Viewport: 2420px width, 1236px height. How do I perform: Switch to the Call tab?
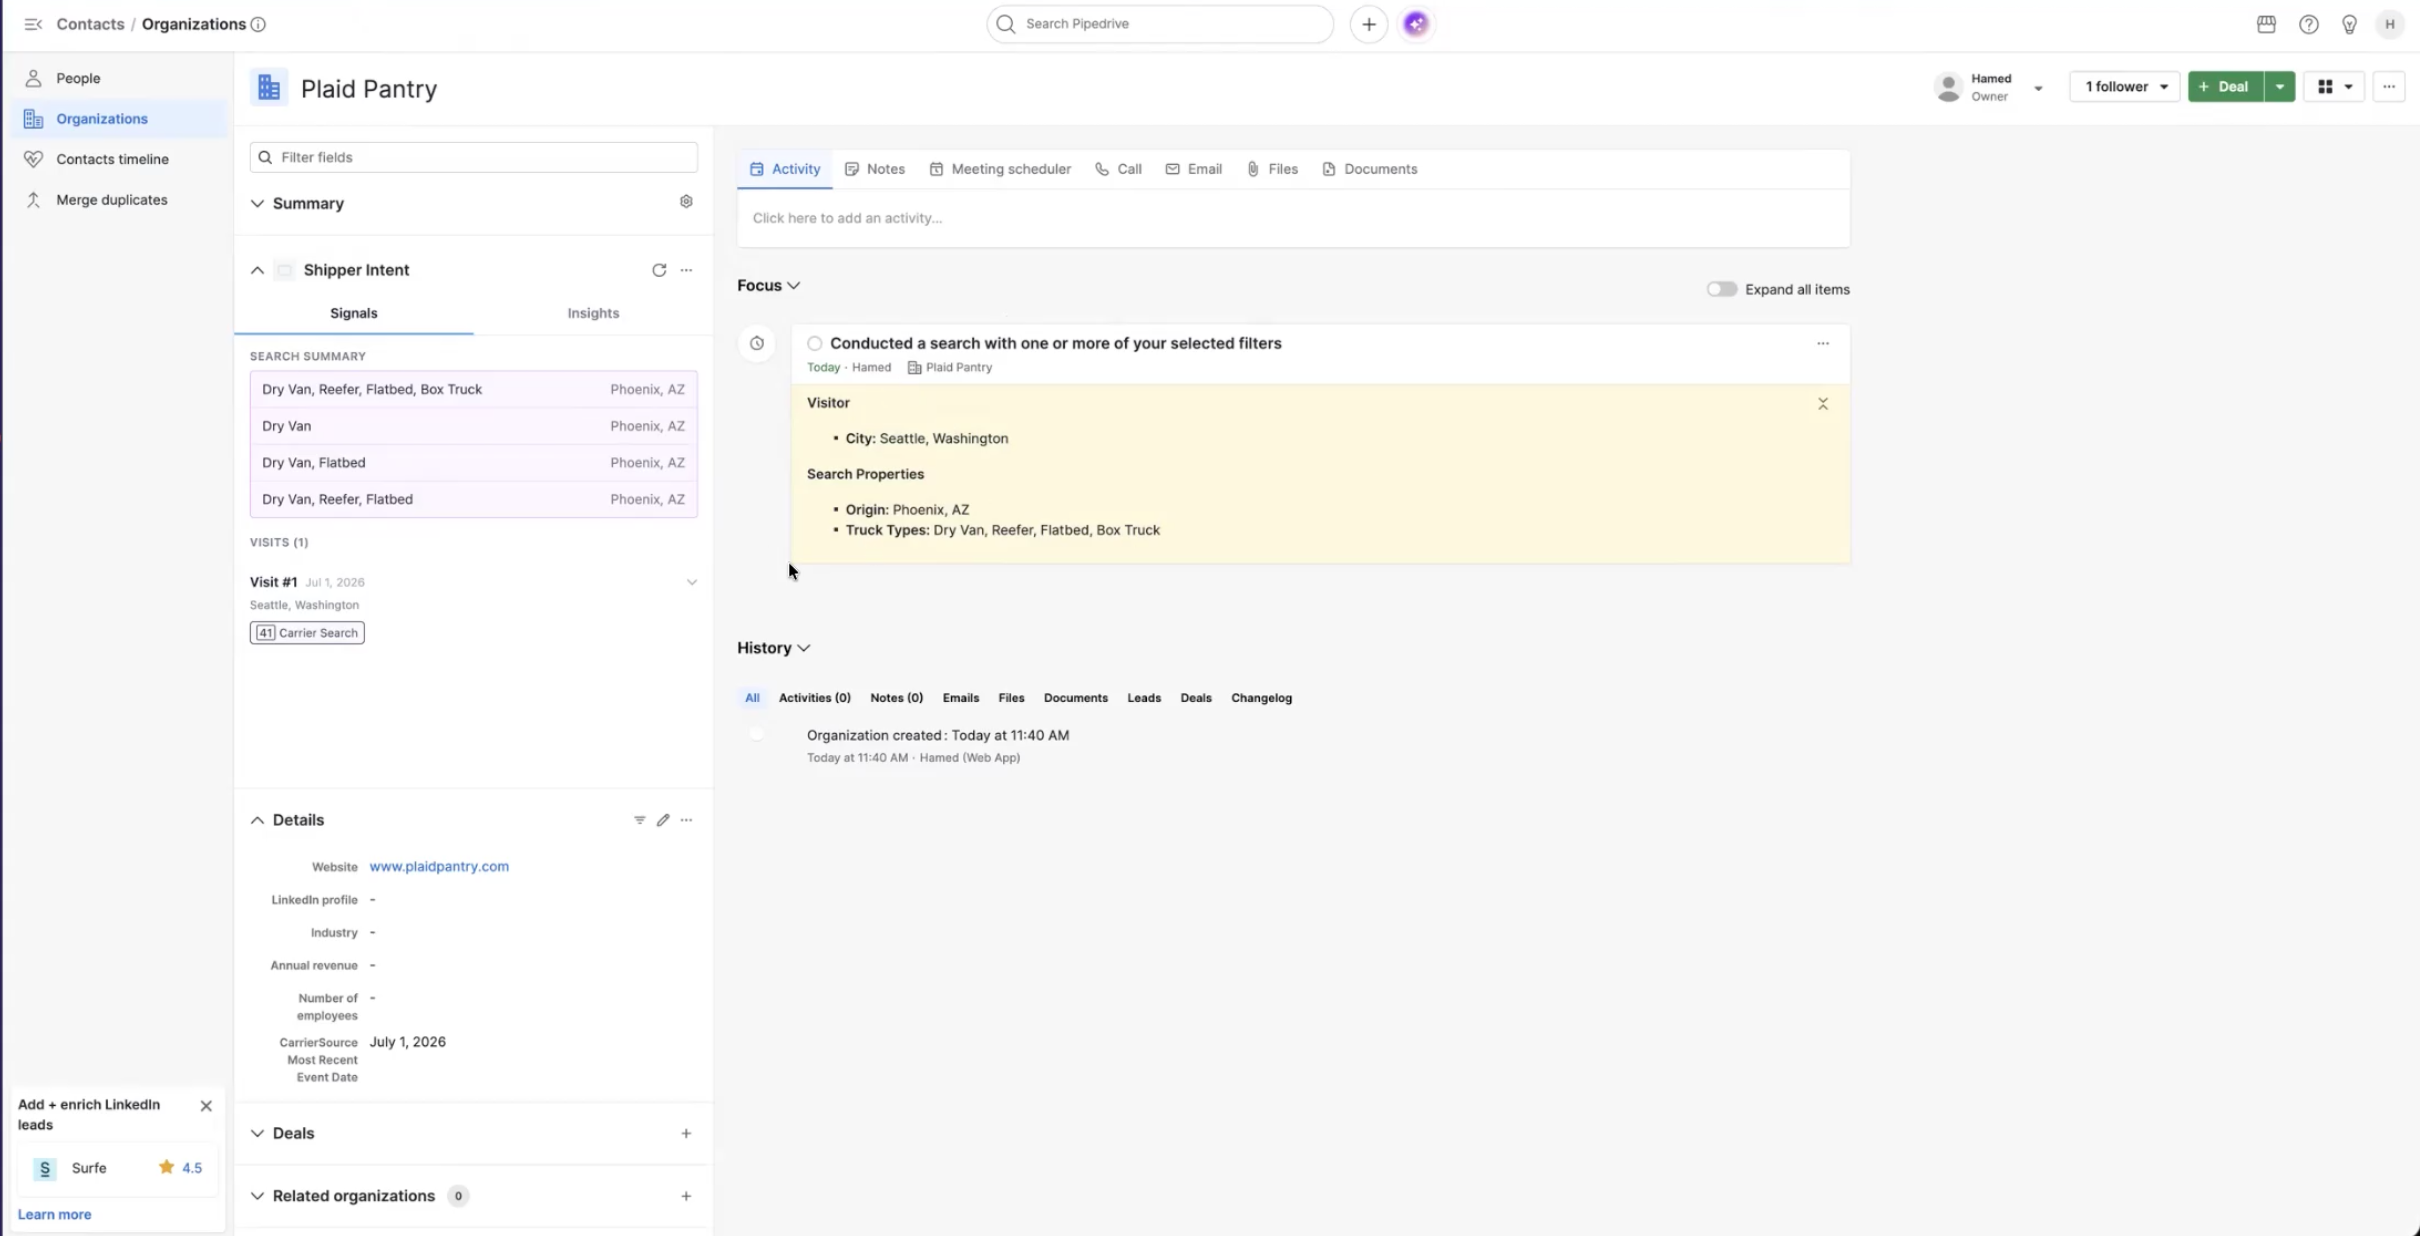(x=1118, y=169)
